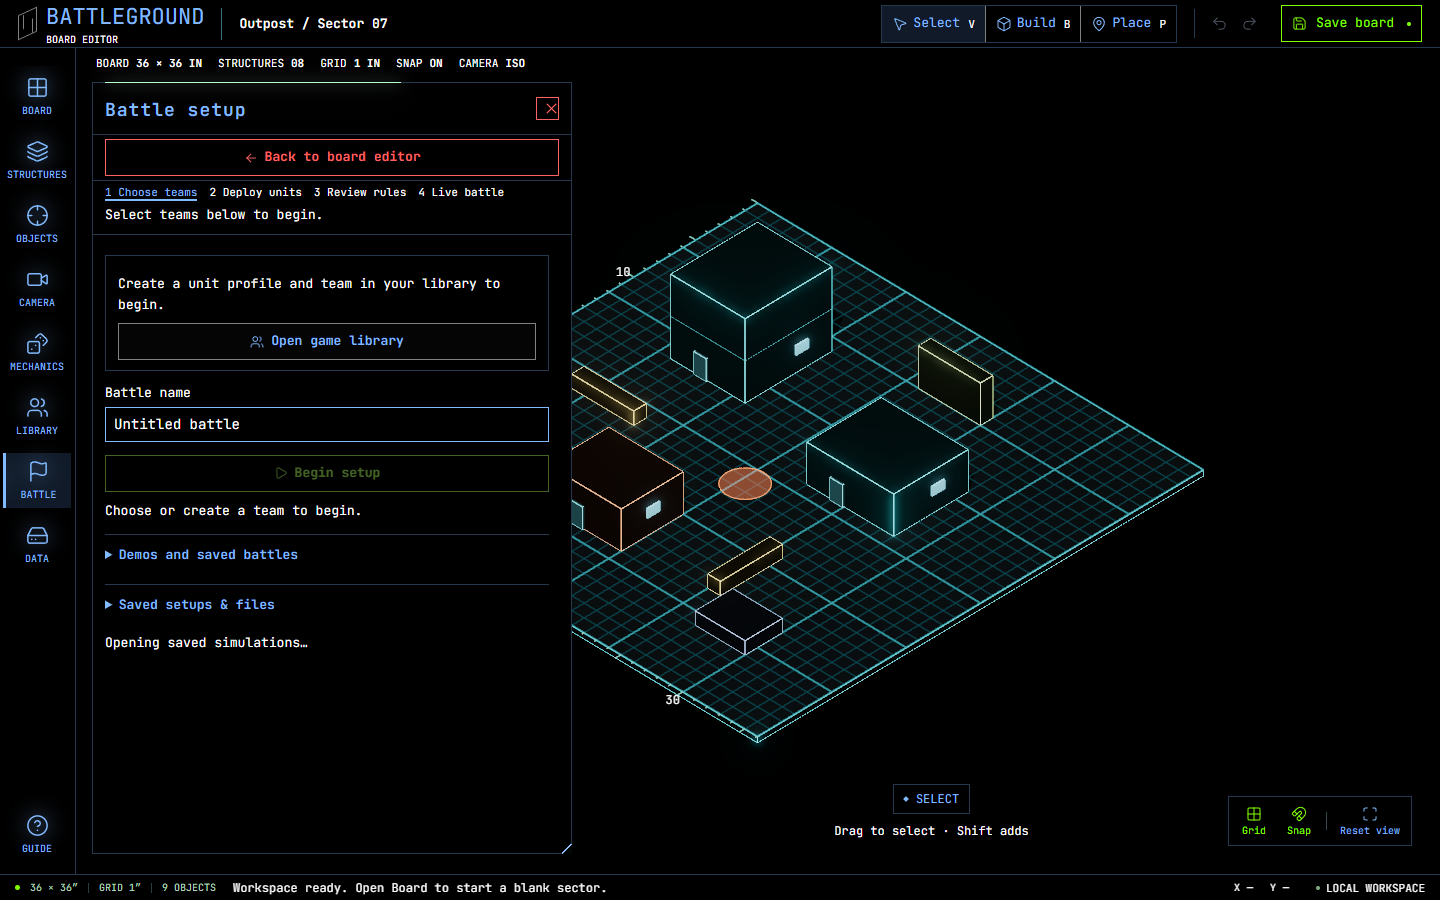The image size is (1440, 900).
Task: Open the Guide help icon
Action: 37,833
